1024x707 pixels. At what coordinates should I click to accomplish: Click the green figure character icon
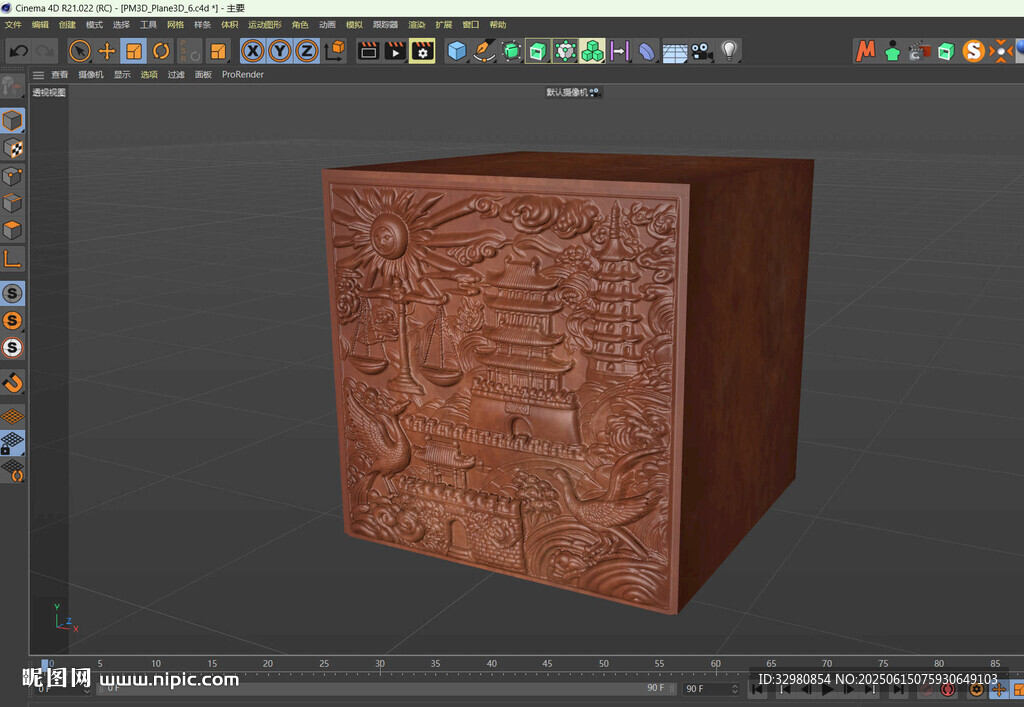(x=892, y=51)
